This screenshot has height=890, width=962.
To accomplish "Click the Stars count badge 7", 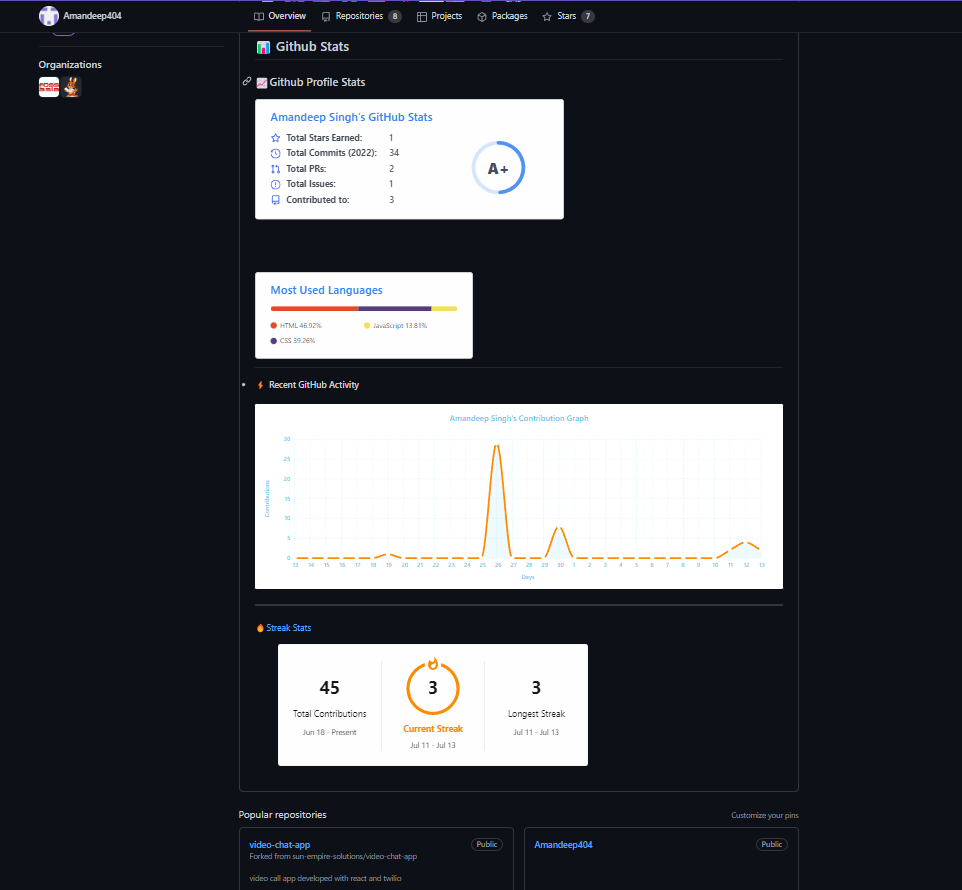I will coord(588,17).
